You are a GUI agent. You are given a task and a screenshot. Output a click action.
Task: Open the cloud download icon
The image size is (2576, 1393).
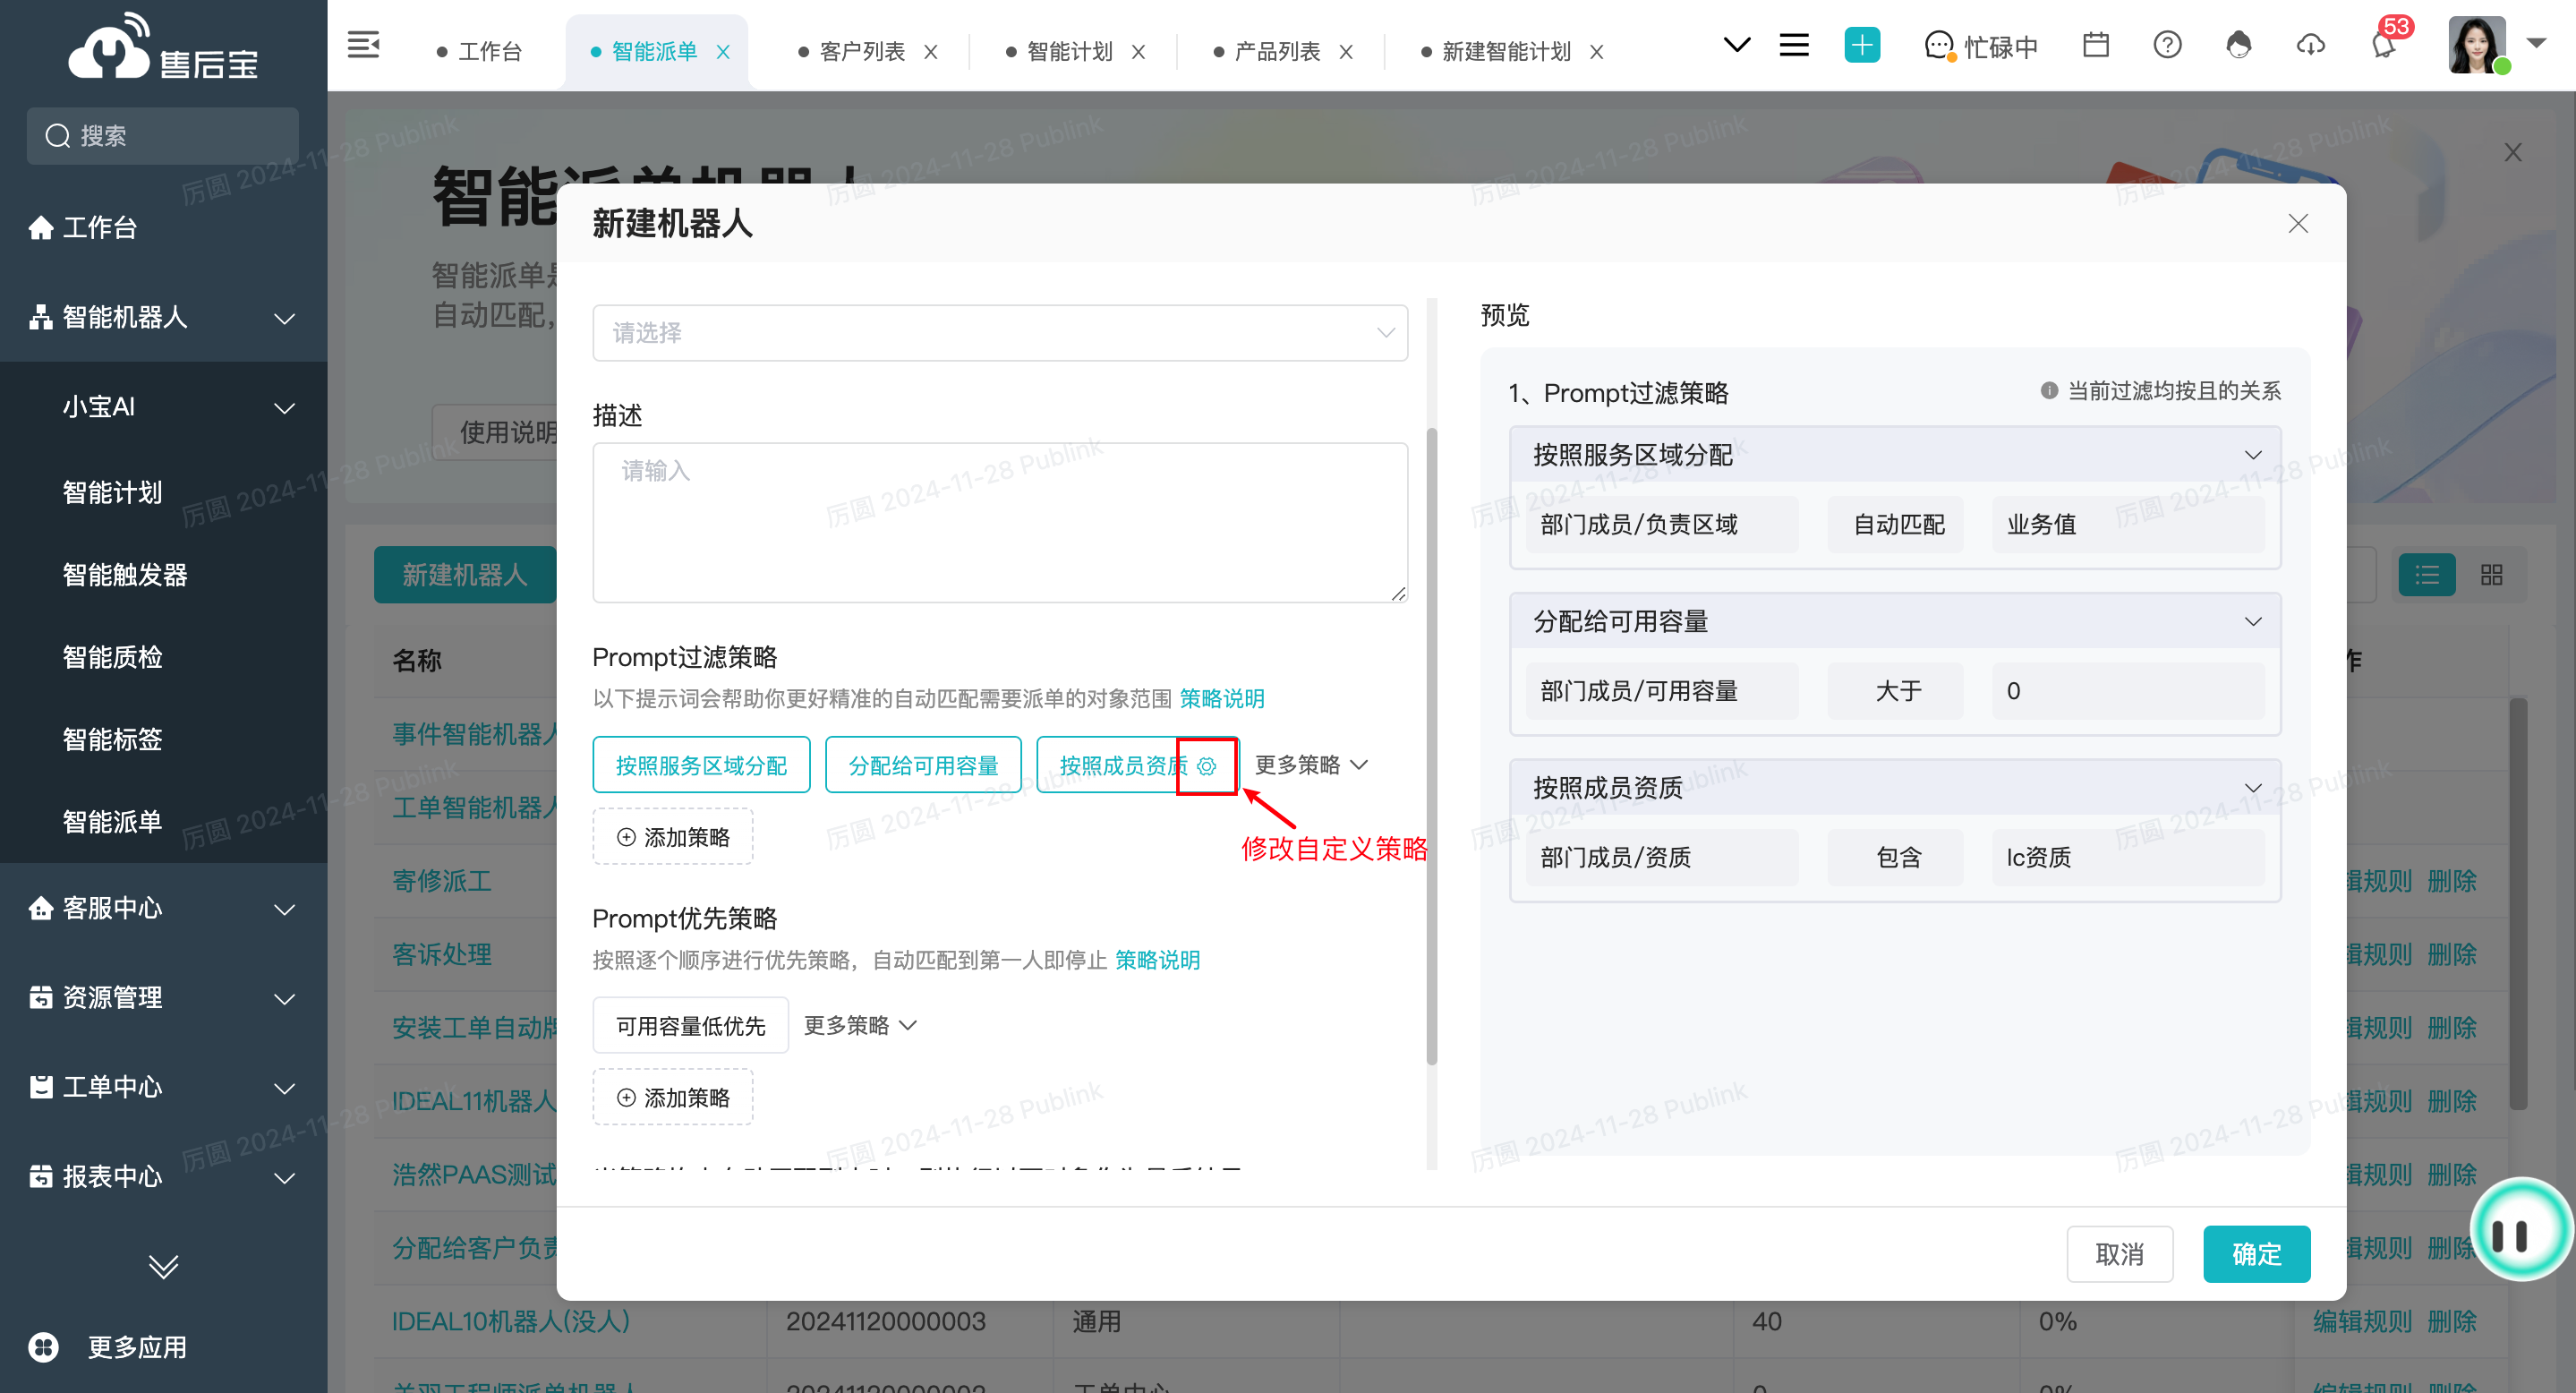pos(2310,45)
